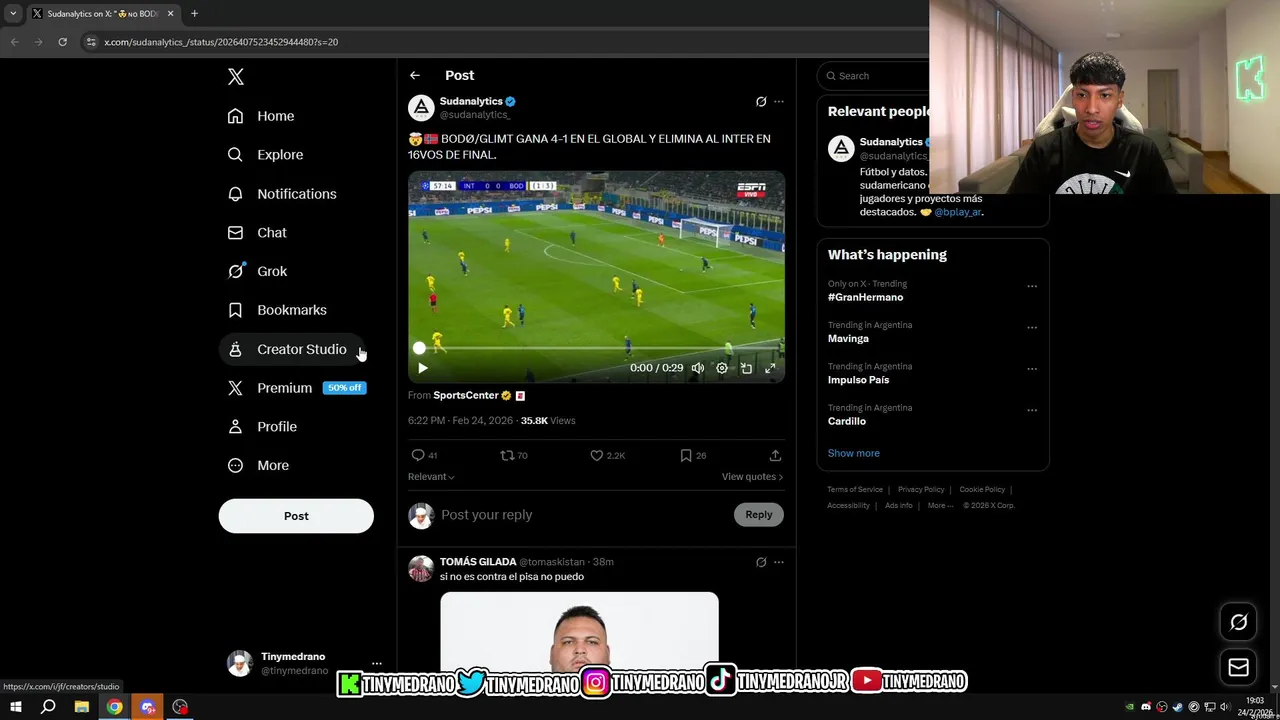Open Chat in the sidebar
Viewport: 1280px width, 720px height.
point(257,232)
